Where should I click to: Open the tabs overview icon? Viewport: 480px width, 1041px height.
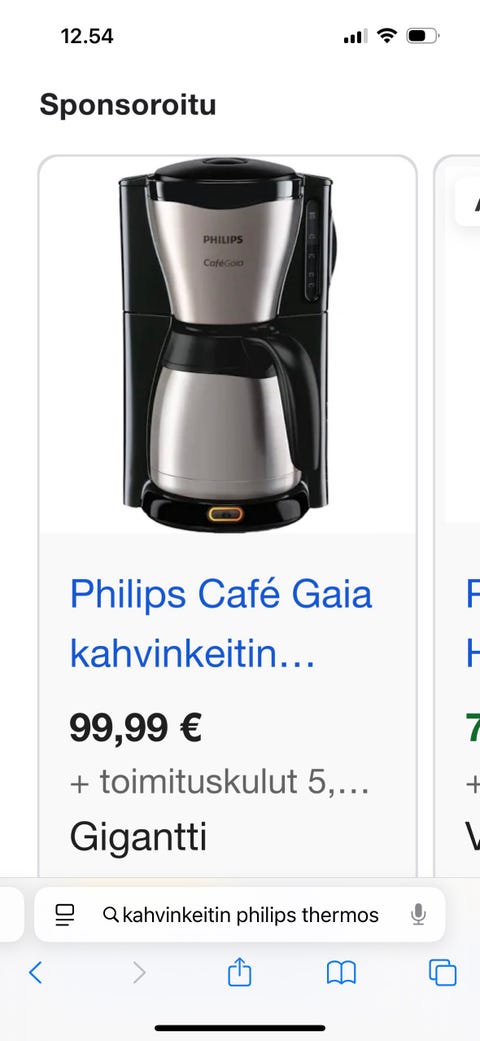pyautogui.click(x=443, y=973)
